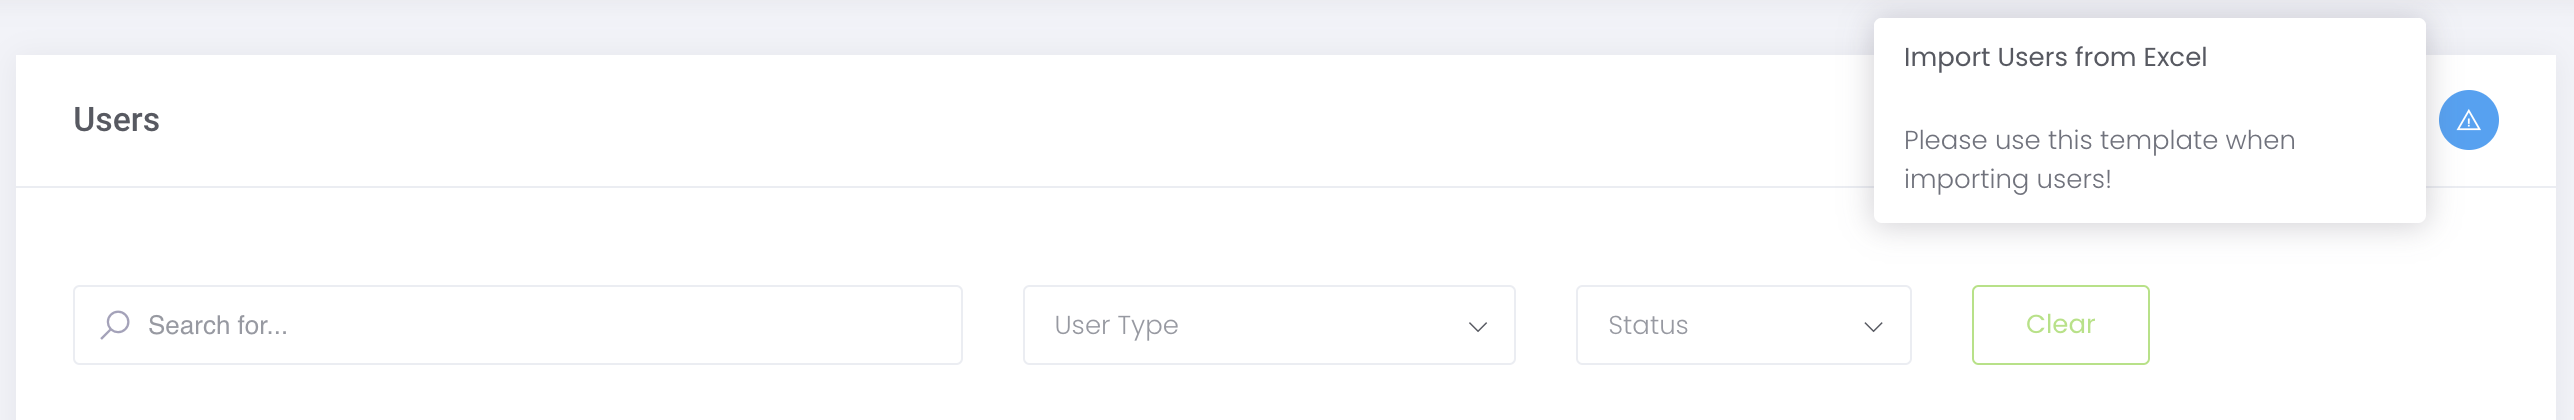This screenshot has width=2574, height=420.
Task: Click the 'Search for...' placeholder text
Action: click(x=218, y=325)
